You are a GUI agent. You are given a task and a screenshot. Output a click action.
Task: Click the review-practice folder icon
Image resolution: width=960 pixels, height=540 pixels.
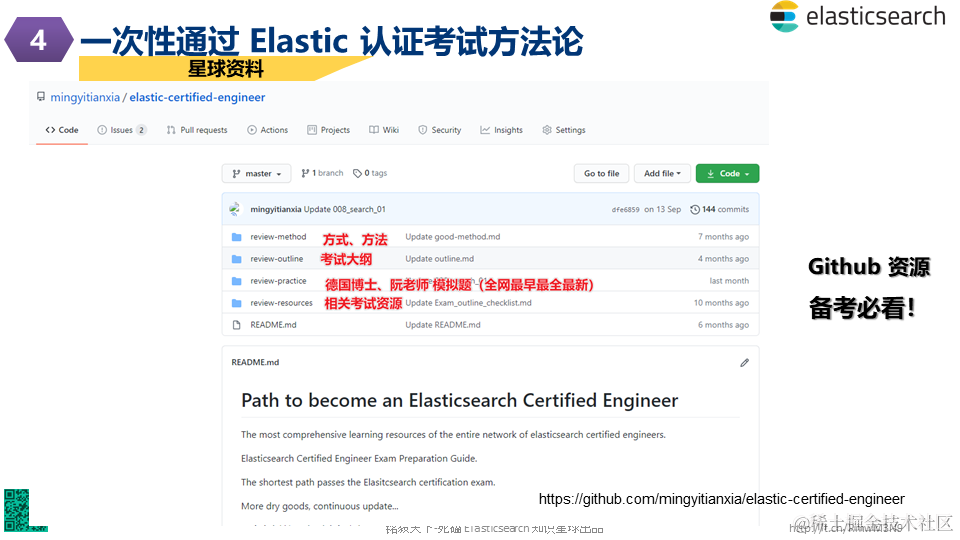pyautogui.click(x=236, y=281)
